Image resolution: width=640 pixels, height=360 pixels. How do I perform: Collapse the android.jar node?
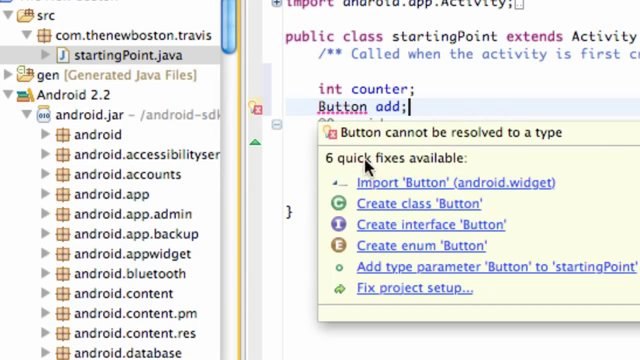tap(27, 115)
